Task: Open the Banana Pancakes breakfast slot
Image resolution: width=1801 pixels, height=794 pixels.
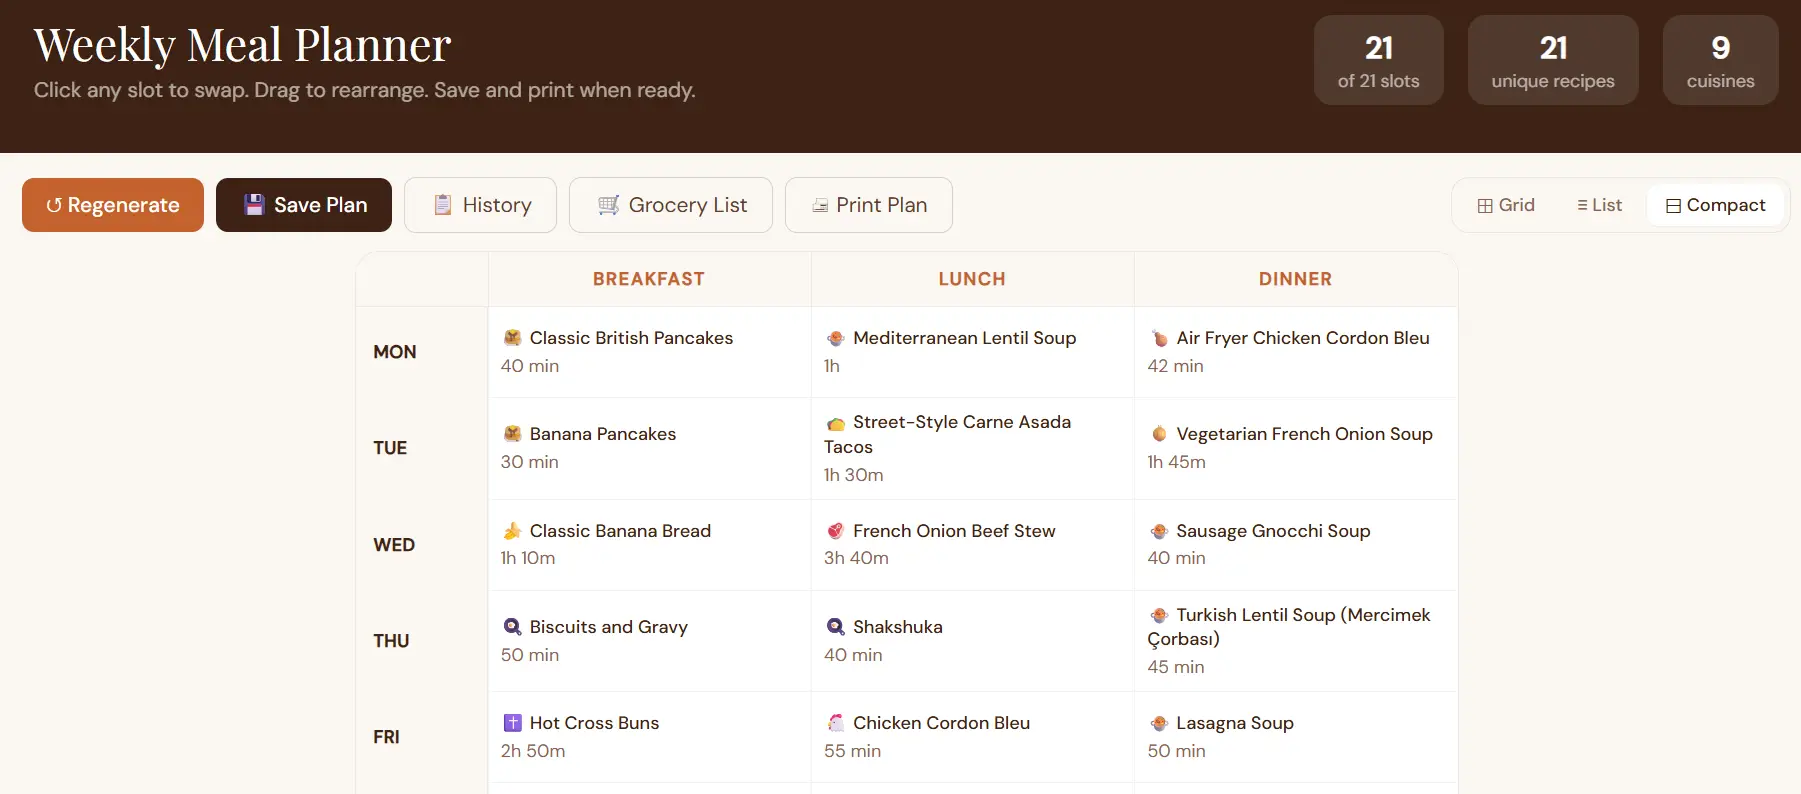Action: pos(649,448)
